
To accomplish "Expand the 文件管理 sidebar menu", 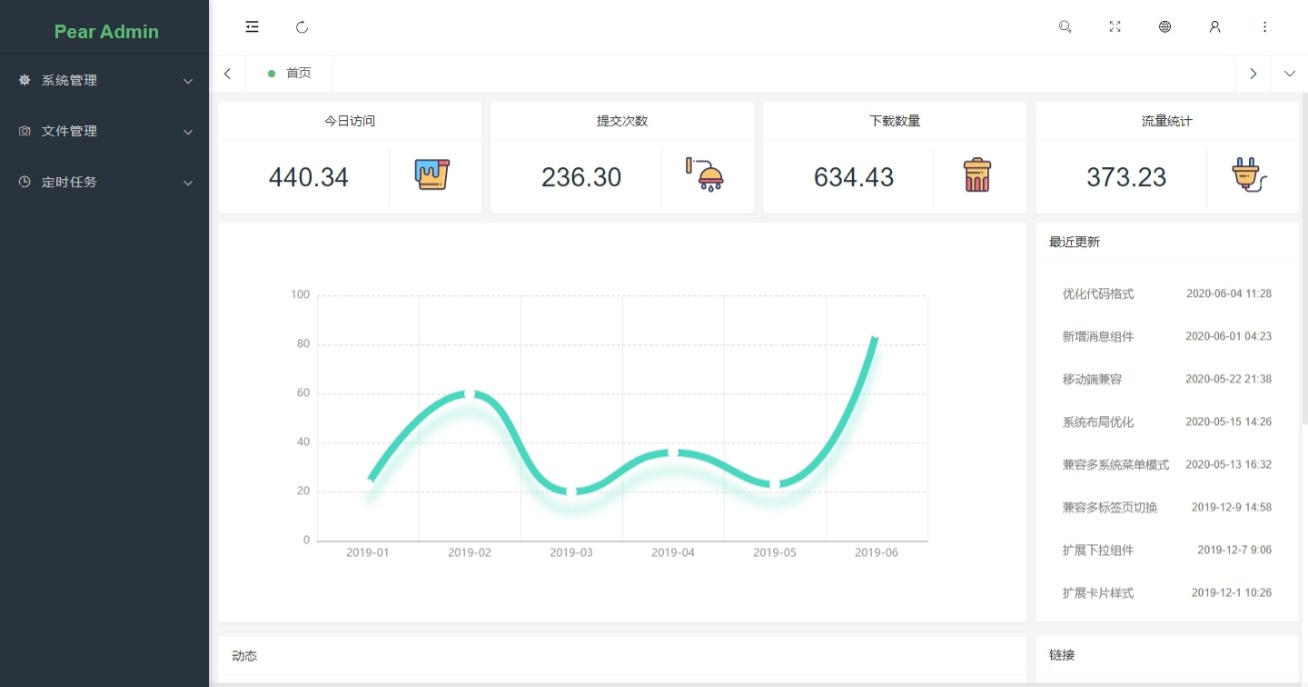I will click(x=105, y=131).
